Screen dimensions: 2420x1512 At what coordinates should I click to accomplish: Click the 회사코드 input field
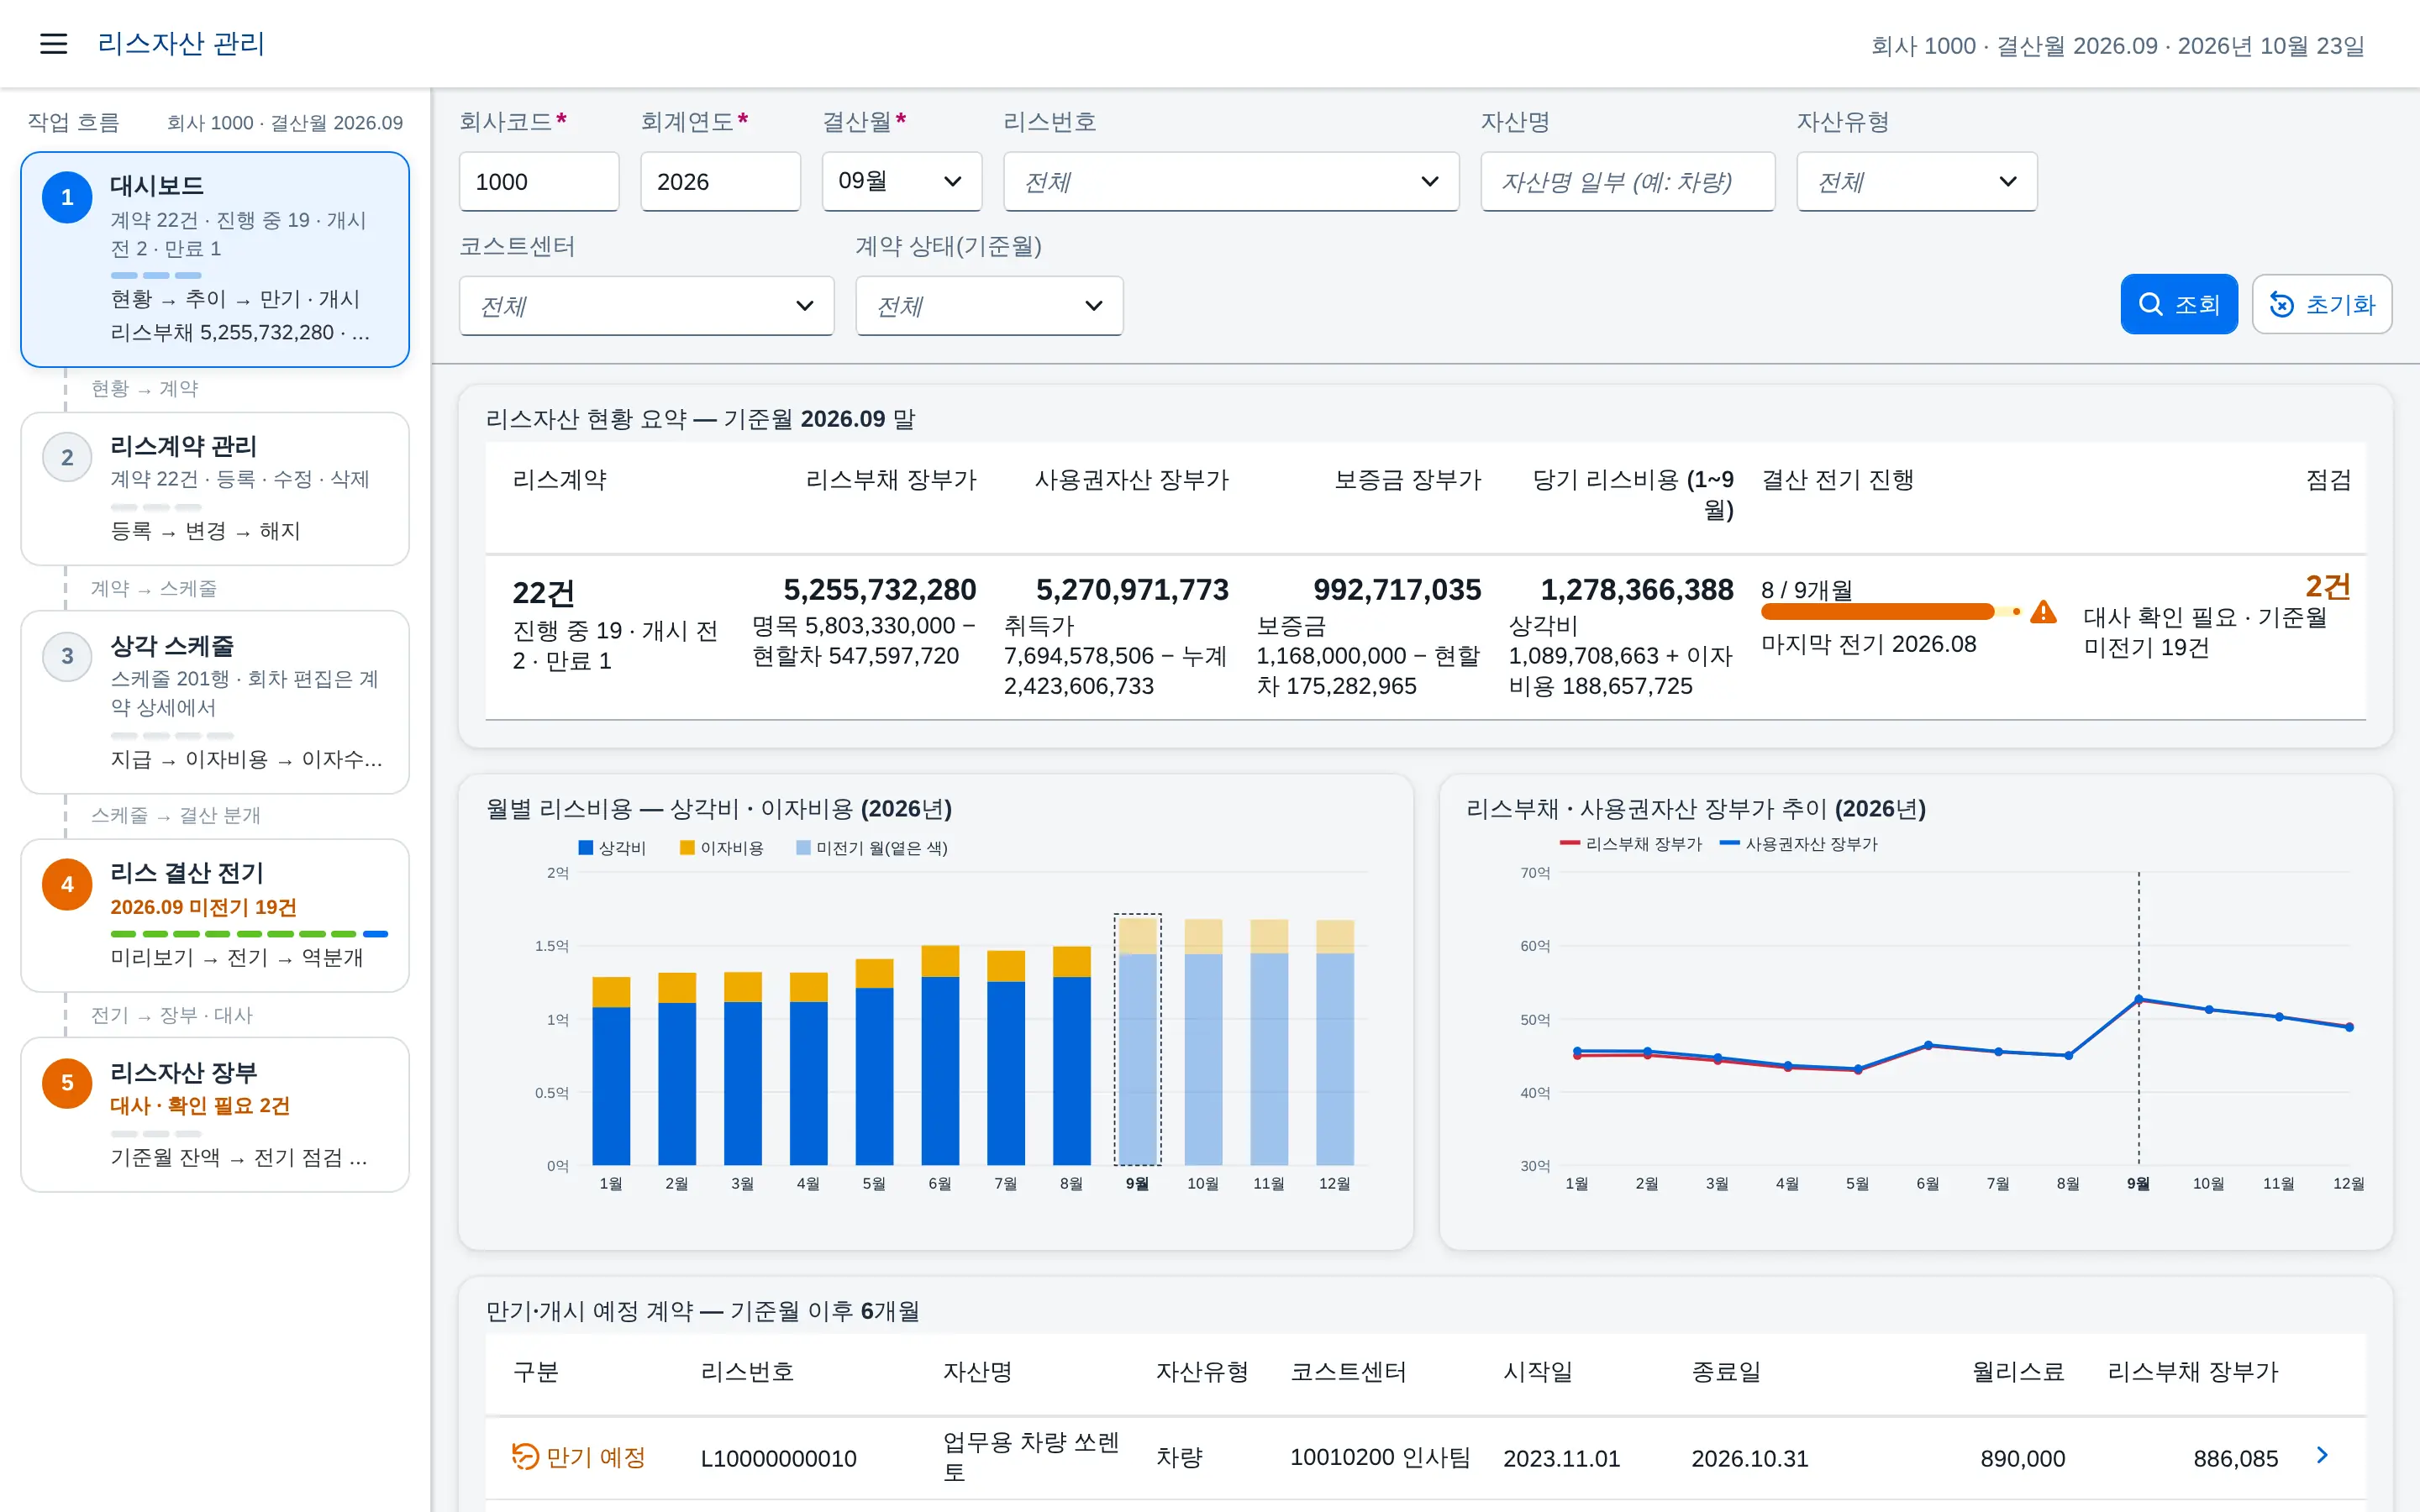click(539, 182)
